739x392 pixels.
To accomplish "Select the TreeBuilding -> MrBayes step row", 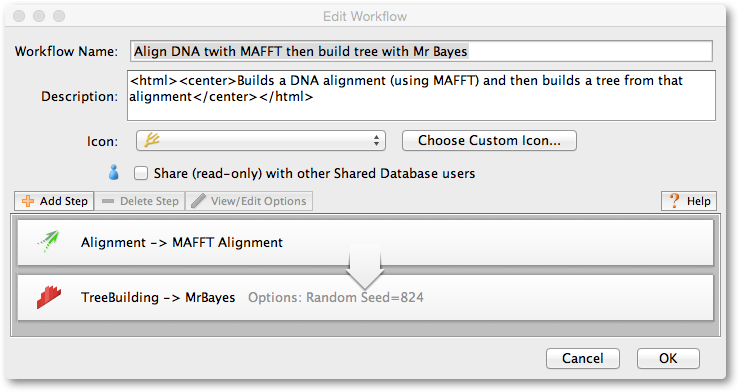I will pyautogui.click(x=365, y=298).
